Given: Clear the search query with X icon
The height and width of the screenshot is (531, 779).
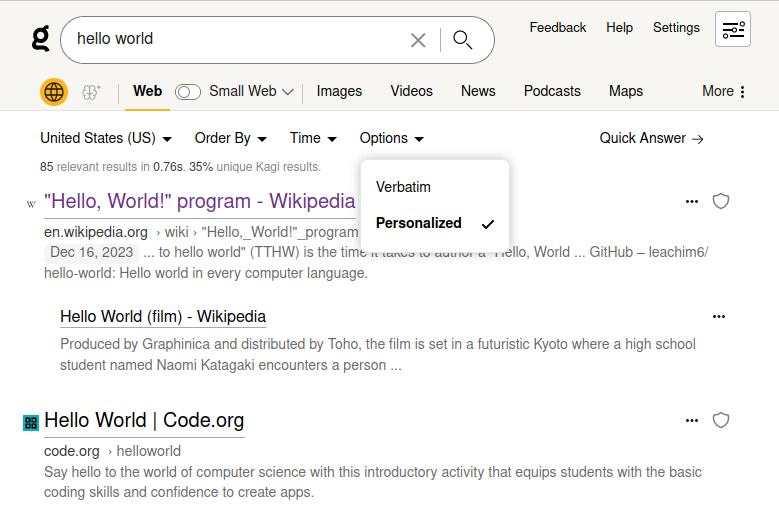Looking at the screenshot, I should pyautogui.click(x=418, y=40).
